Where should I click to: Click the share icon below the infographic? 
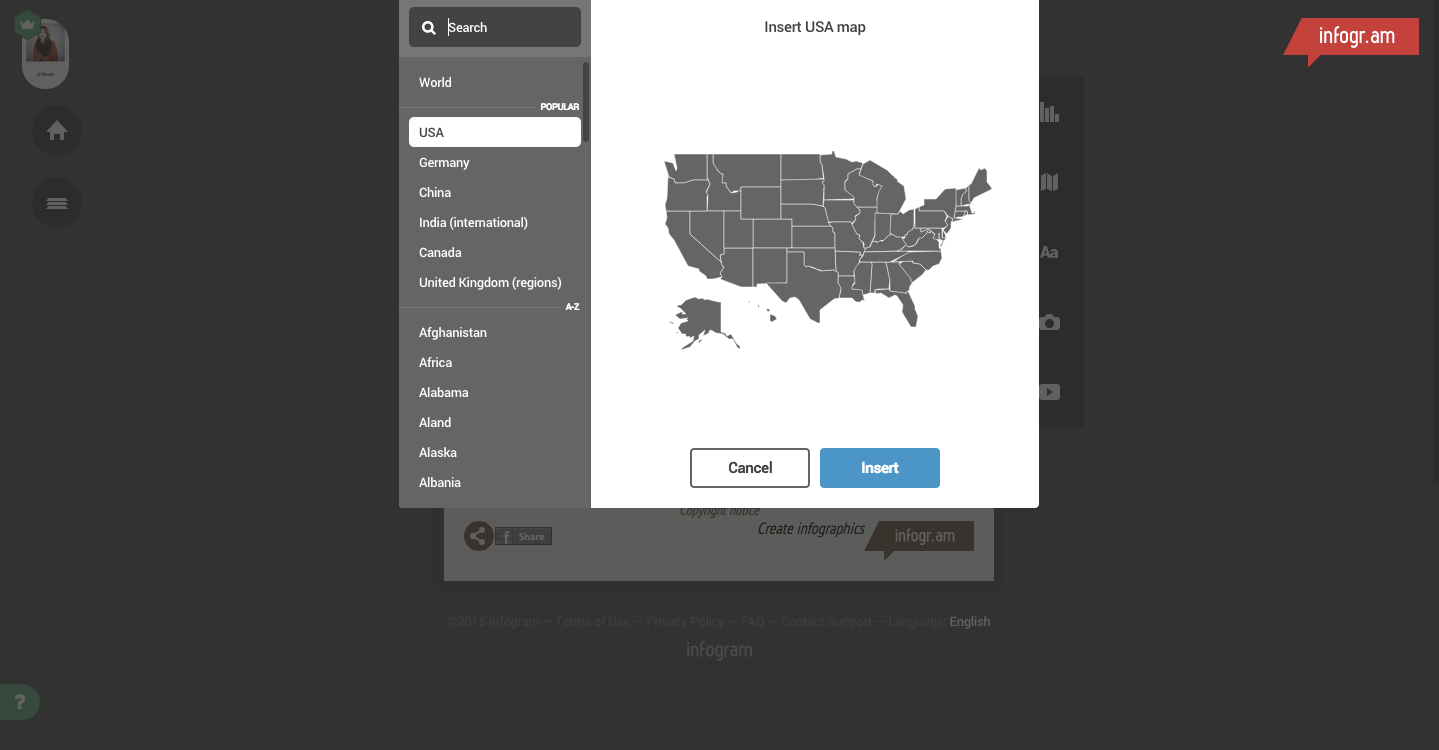coord(478,536)
